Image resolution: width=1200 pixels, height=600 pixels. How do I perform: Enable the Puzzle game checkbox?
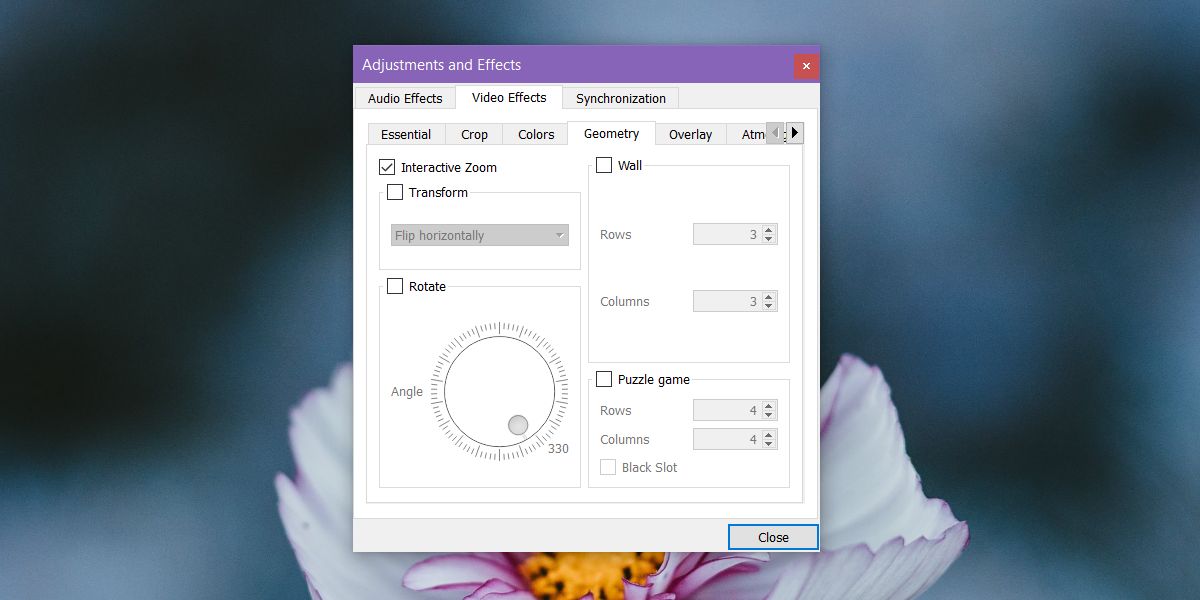(x=604, y=379)
